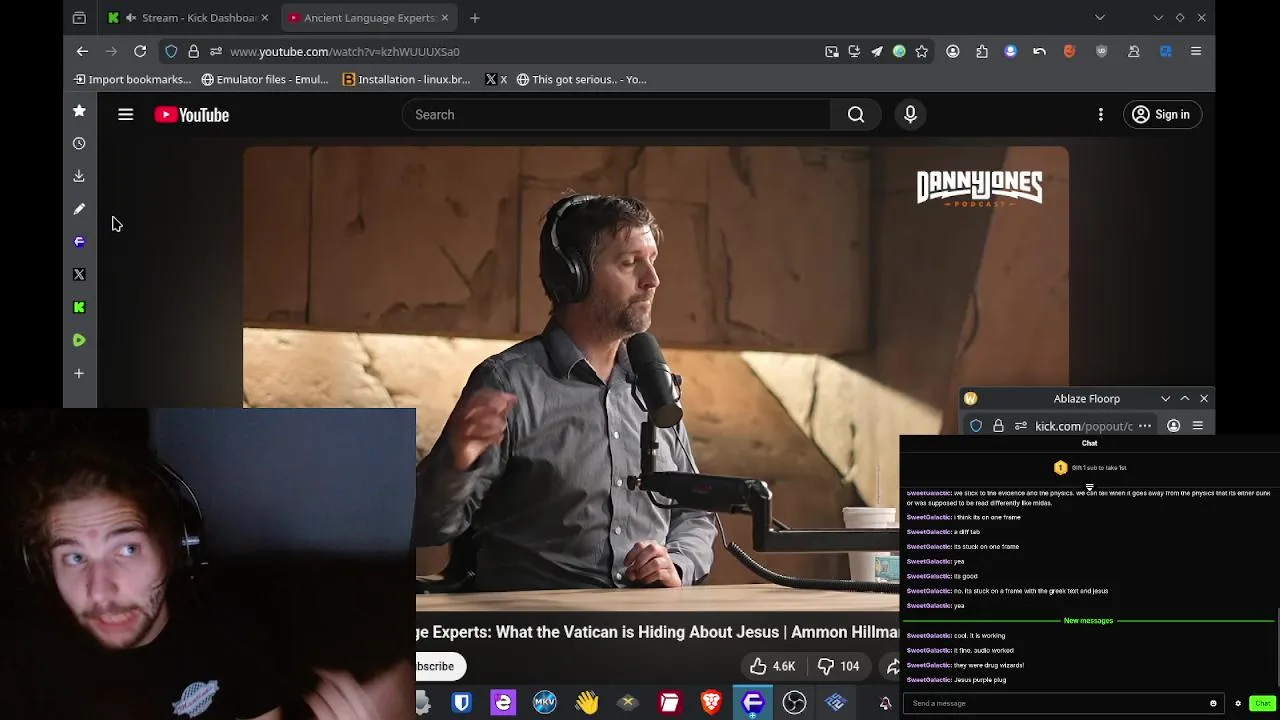Viewport: 1280px width, 720px height.
Task: Click the kick.com popout address
Action: [1084, 426]
